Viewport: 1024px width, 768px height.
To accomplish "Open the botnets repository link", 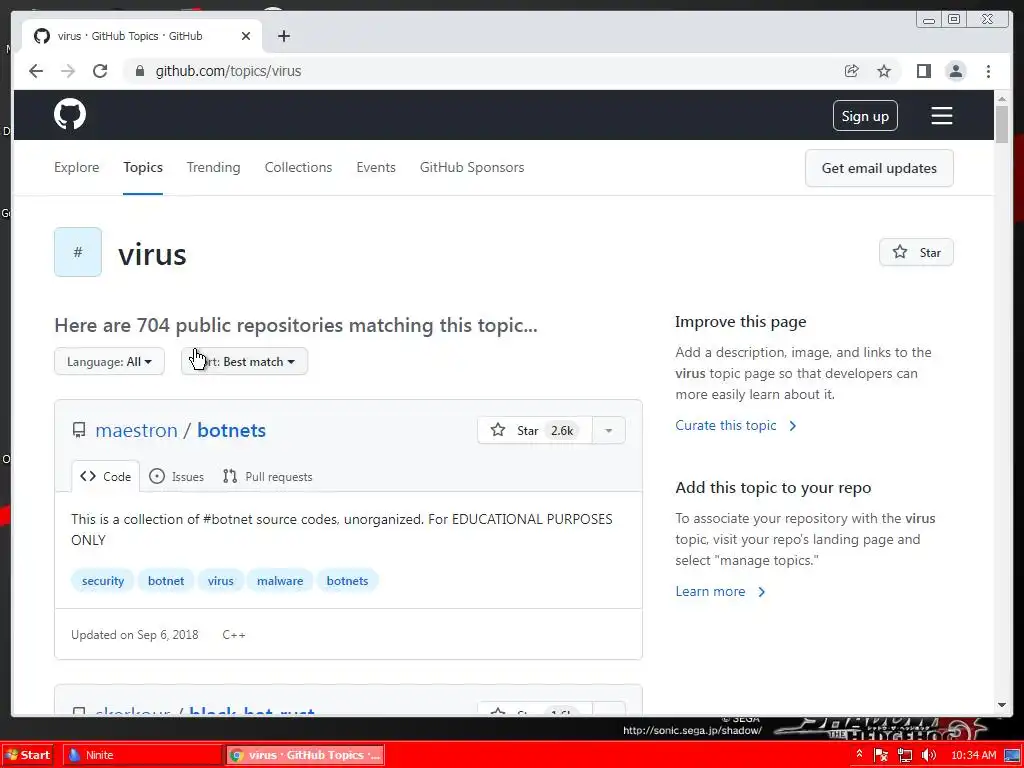I will click(x=232, y=430).
